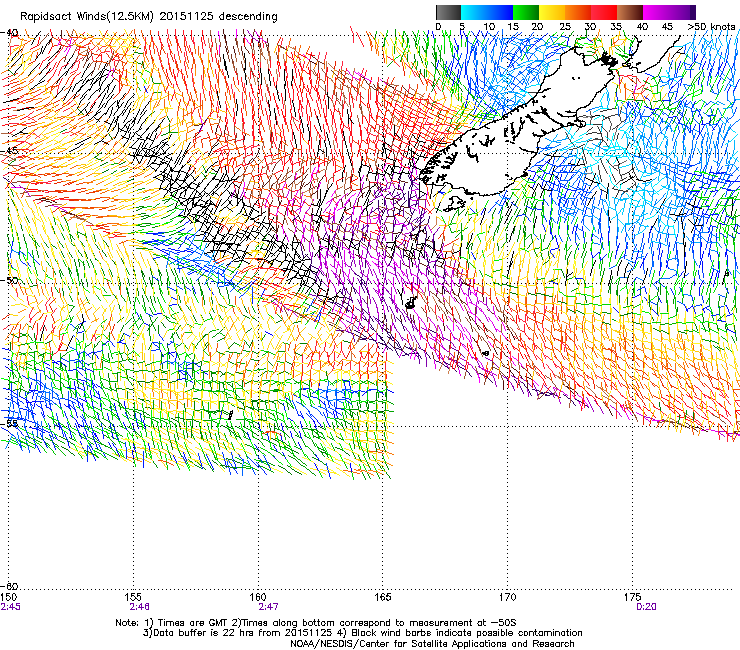Click the '-45' latitude label

[x=10, y=151]
